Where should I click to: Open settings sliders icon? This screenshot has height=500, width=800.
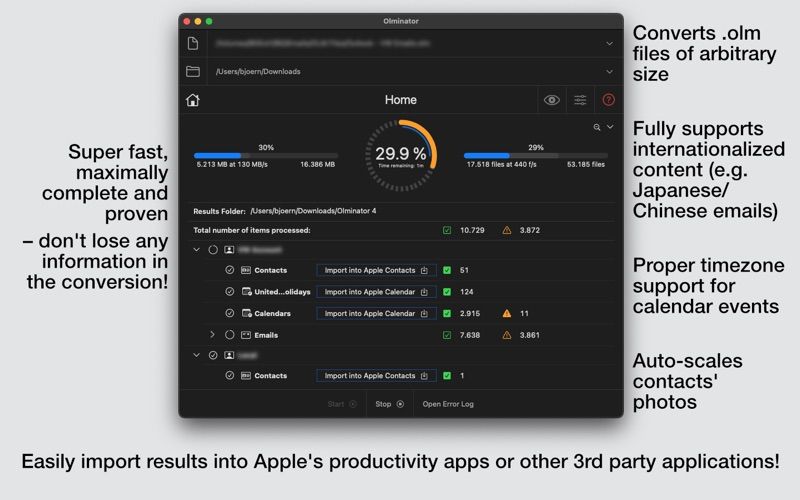click(580, 100)
